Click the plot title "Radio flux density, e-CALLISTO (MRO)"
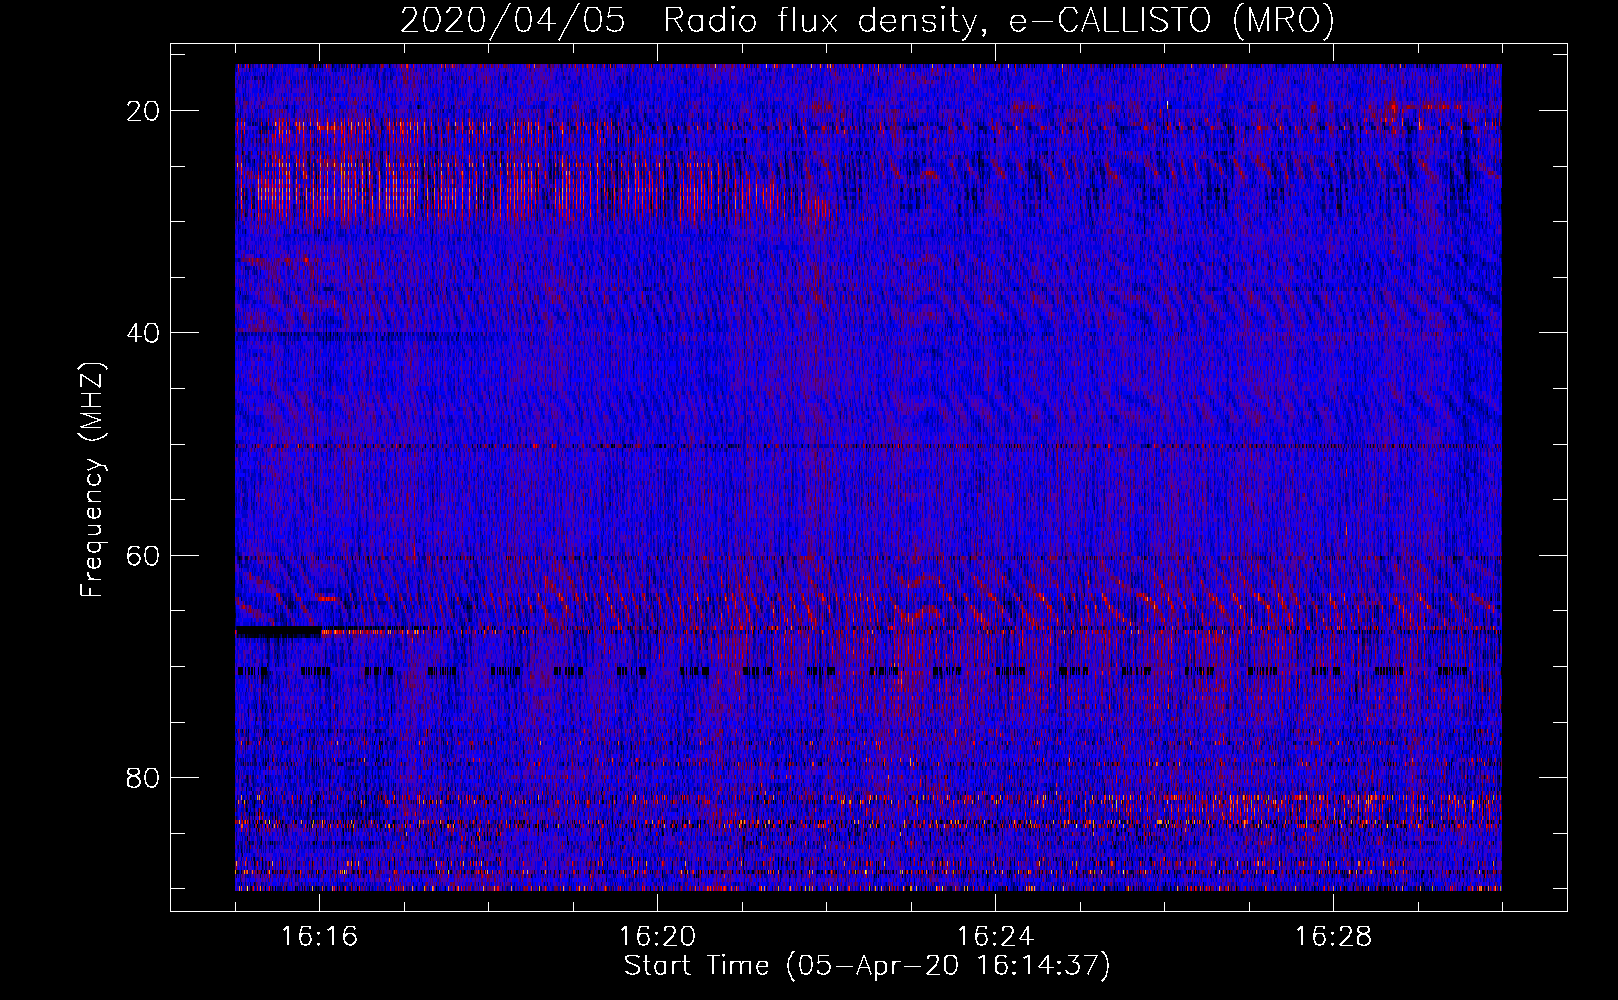This screenshot has height=1000, width=1618. pyautogui.click(x=999, y=20)
